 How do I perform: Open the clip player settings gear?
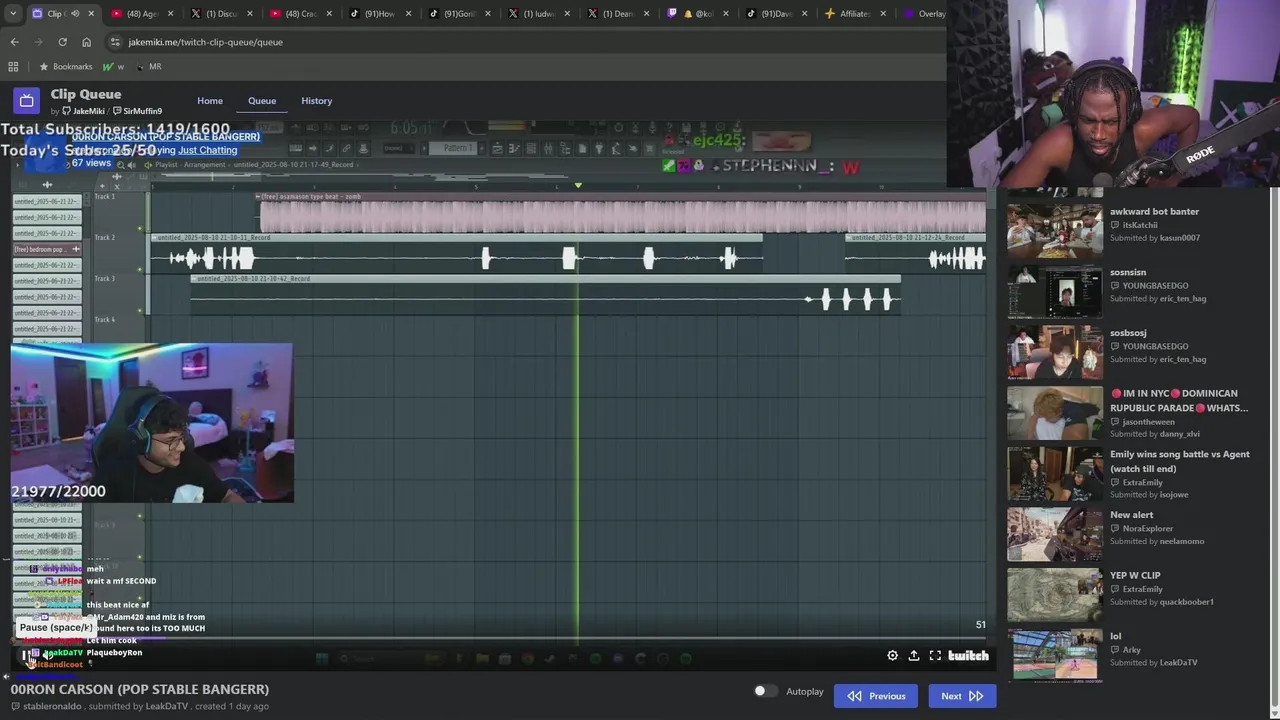pos(892,655)
